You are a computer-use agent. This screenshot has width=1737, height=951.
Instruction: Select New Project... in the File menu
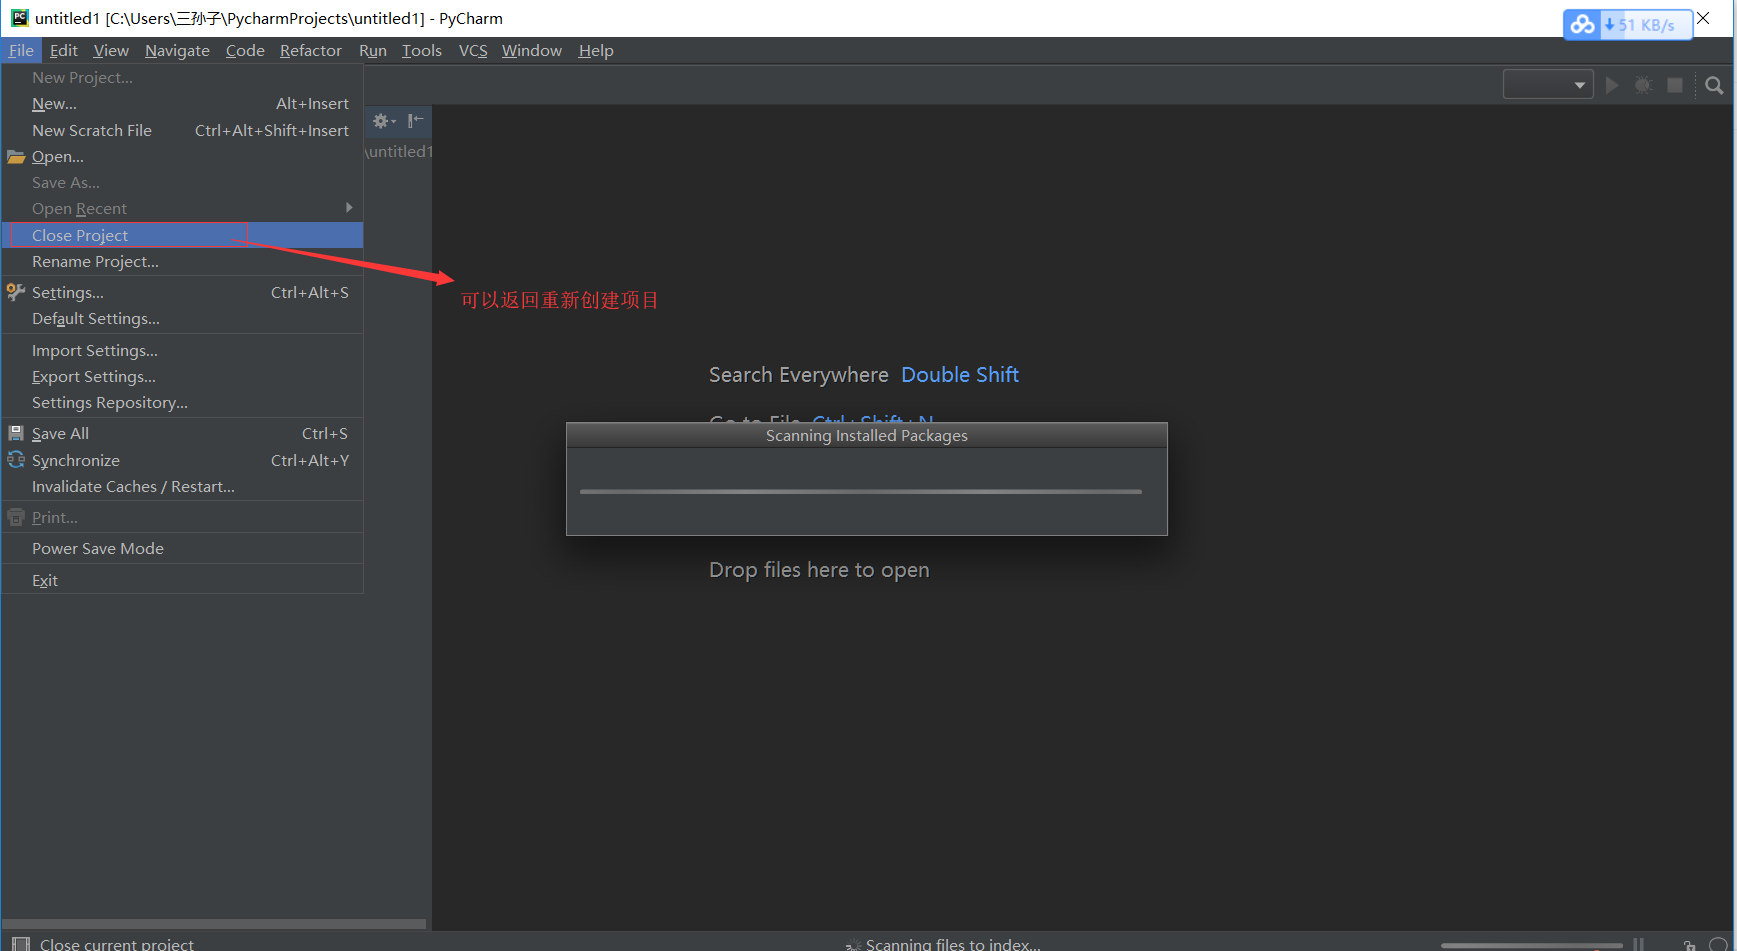pyautogui.click(x=182, y=78)
